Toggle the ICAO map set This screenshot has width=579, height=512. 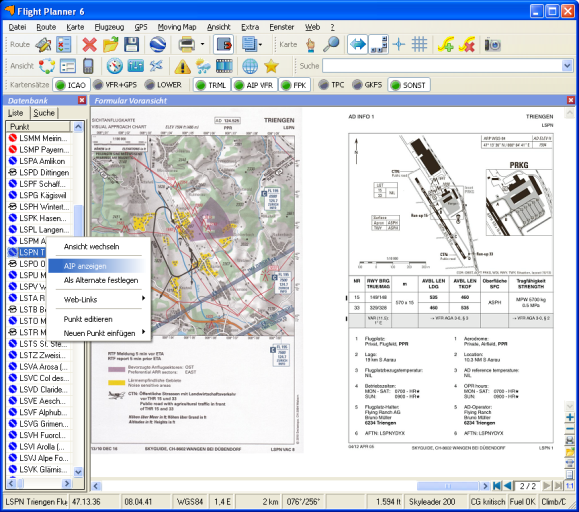tap(71, 85)
